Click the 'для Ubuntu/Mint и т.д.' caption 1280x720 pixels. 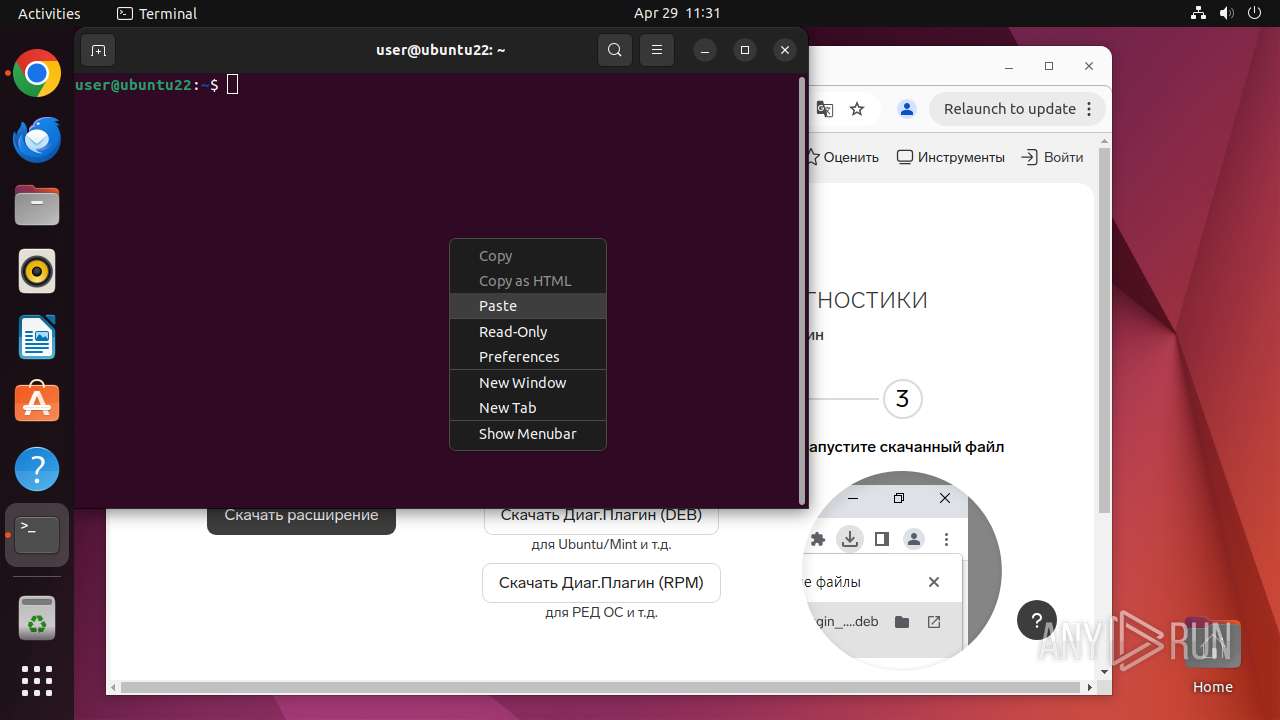point(601,545)
